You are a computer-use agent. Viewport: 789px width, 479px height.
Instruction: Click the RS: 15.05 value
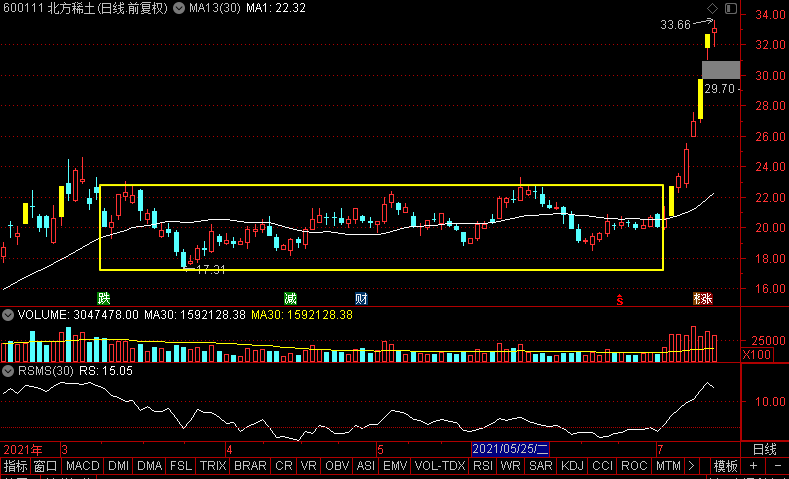pos(105,371)
